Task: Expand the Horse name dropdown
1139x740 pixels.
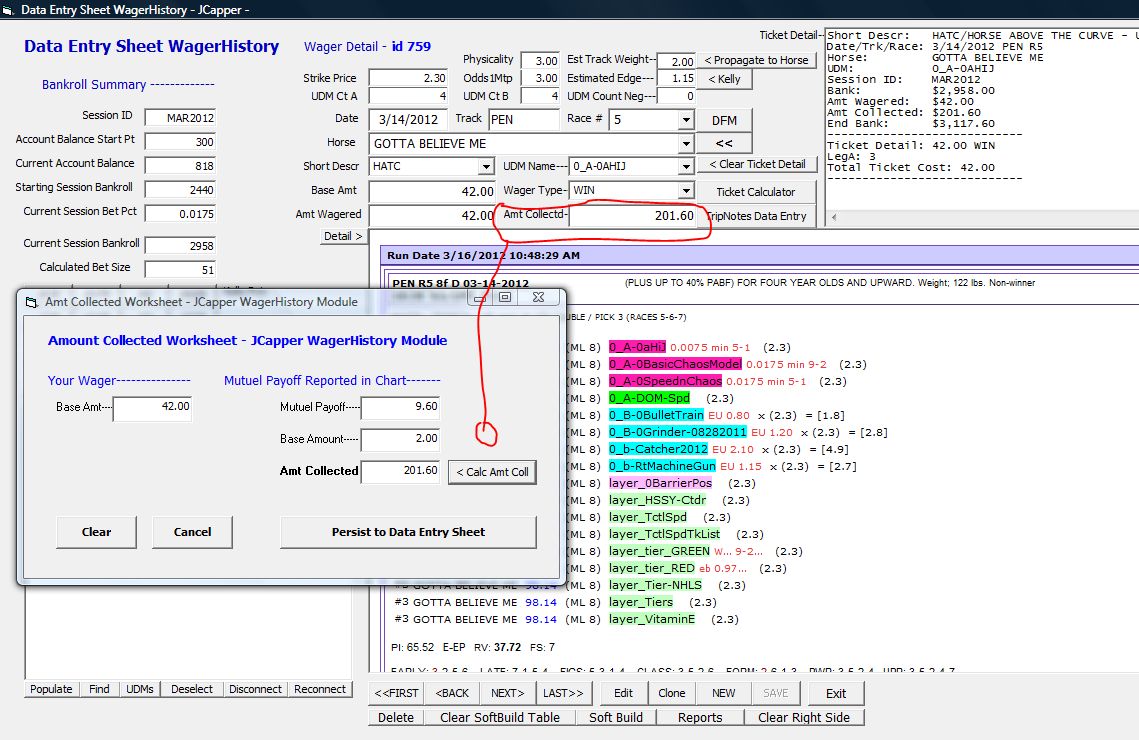Action: point(686,144)
